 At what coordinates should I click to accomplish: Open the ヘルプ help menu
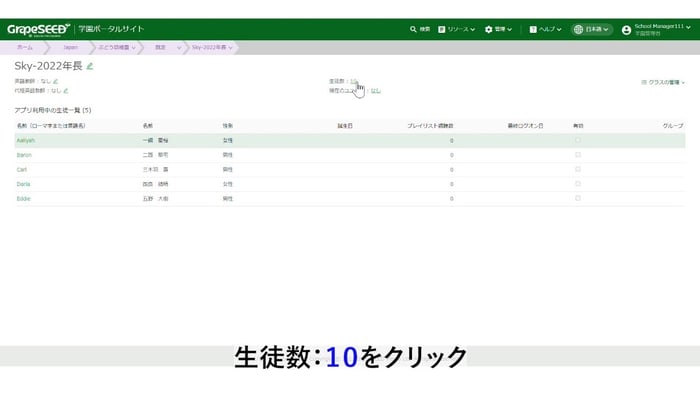coord(545,29)
